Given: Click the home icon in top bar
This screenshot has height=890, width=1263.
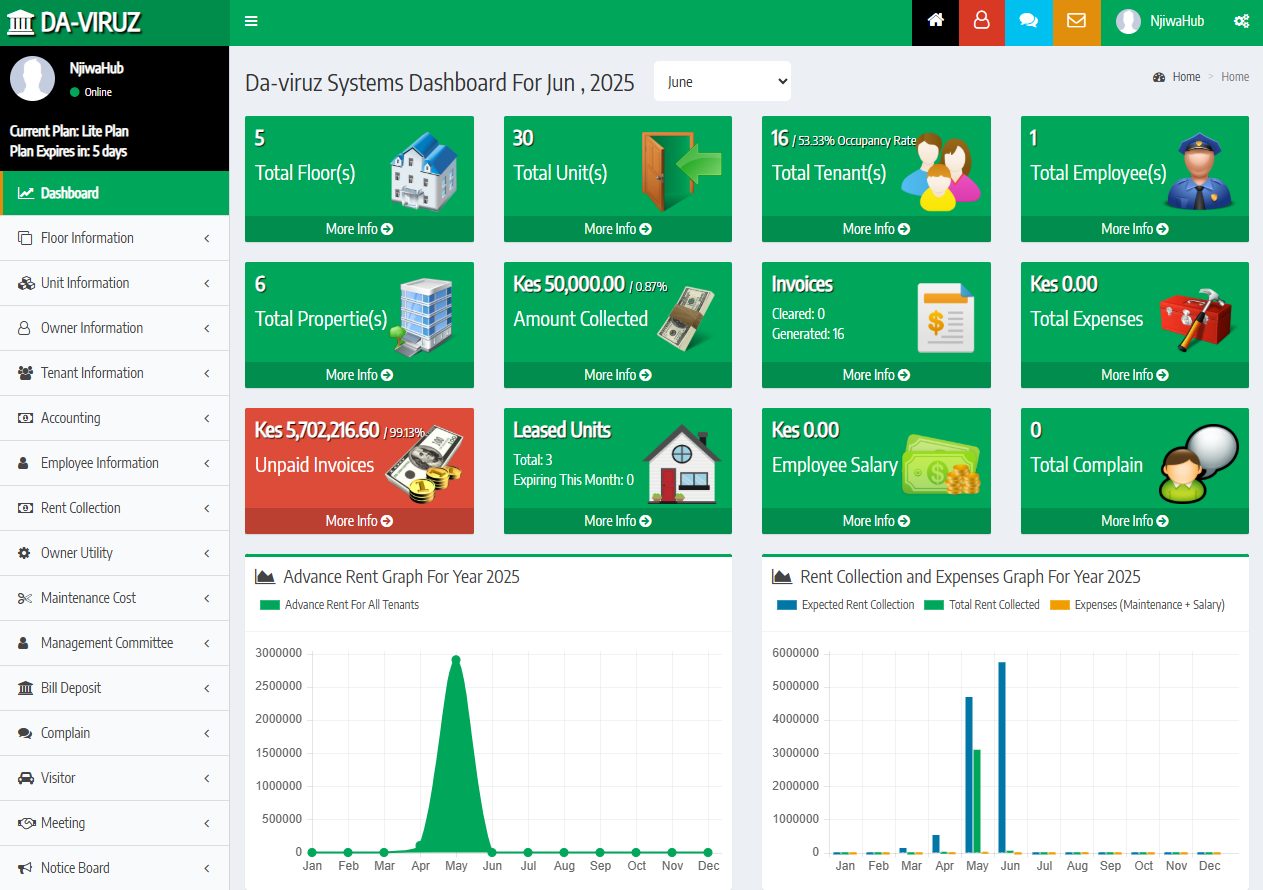Looking at the screenshot, I should click(936, 21).
